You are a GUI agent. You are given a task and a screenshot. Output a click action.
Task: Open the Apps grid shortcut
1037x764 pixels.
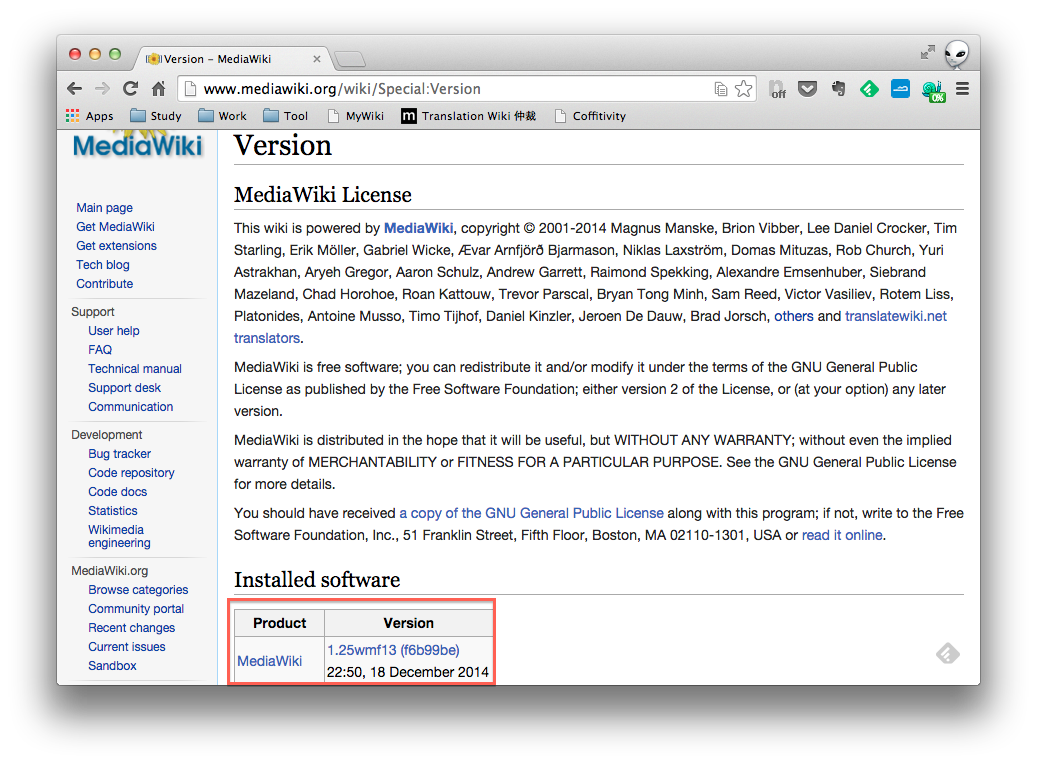click(89, 116)
